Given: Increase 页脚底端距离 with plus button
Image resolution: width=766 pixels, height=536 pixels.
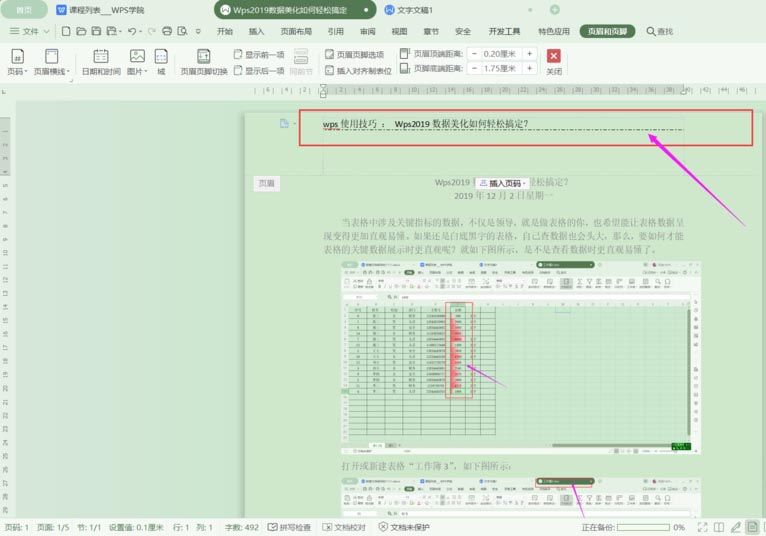Looking at the screenshot, I should (x=530, y=68).
